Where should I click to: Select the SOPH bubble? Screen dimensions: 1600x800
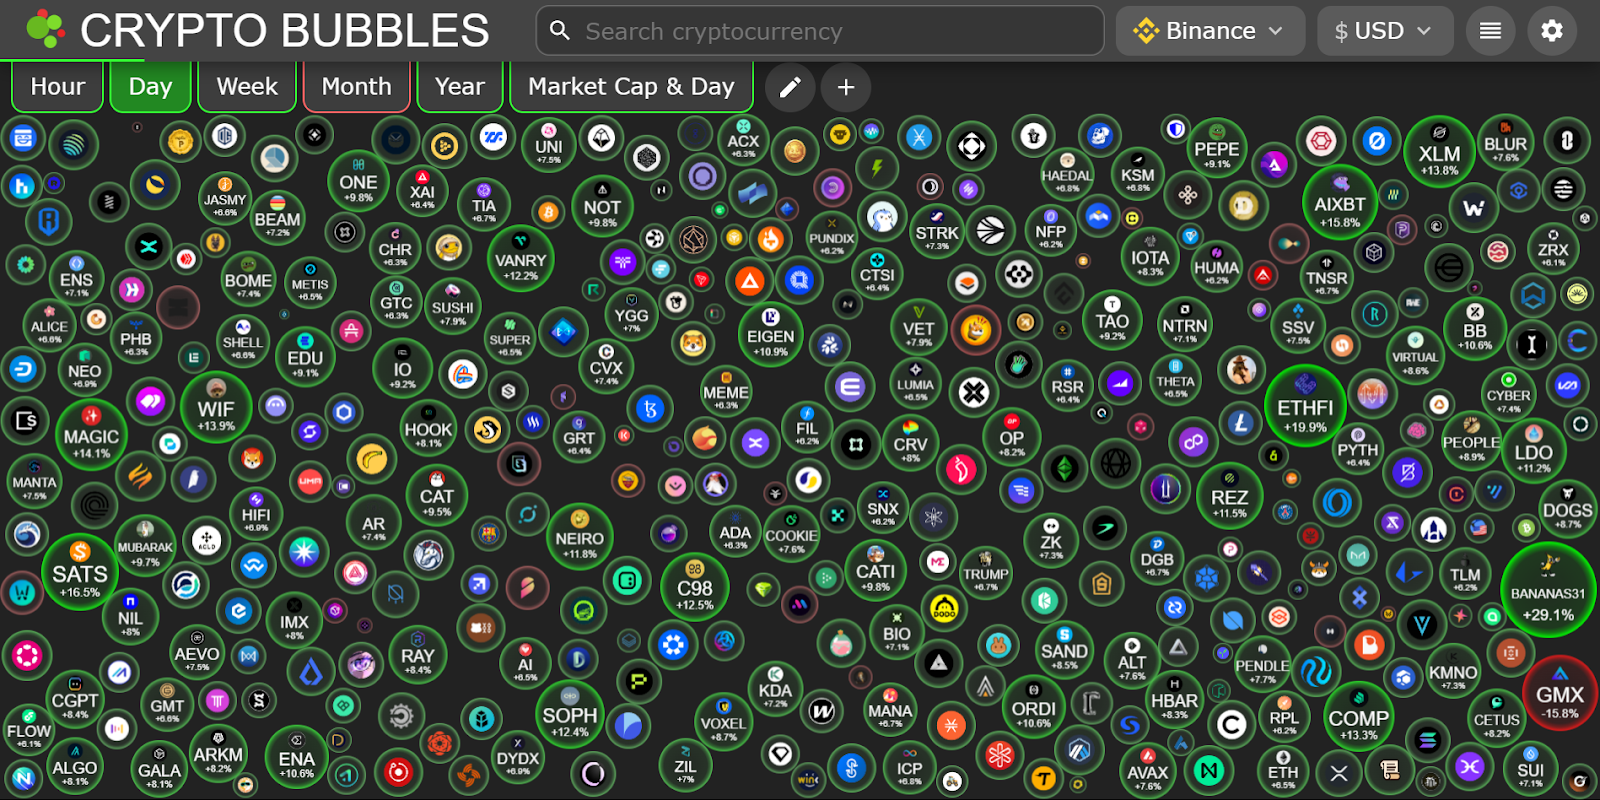pyautogui.click(x=570, y=715)
